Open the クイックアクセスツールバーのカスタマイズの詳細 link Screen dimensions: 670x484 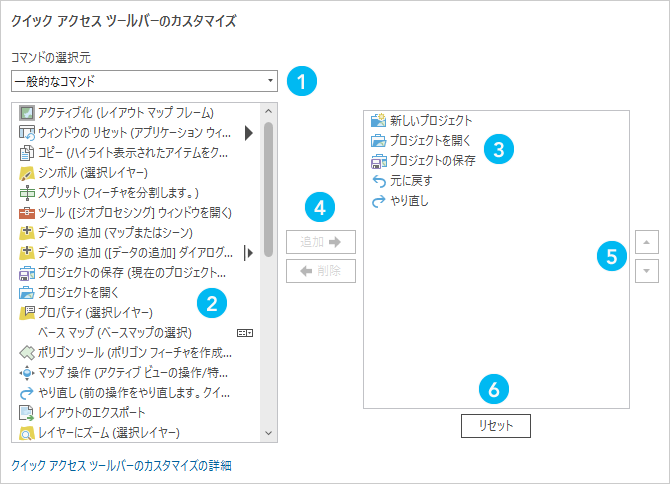[x=121, y=466]
